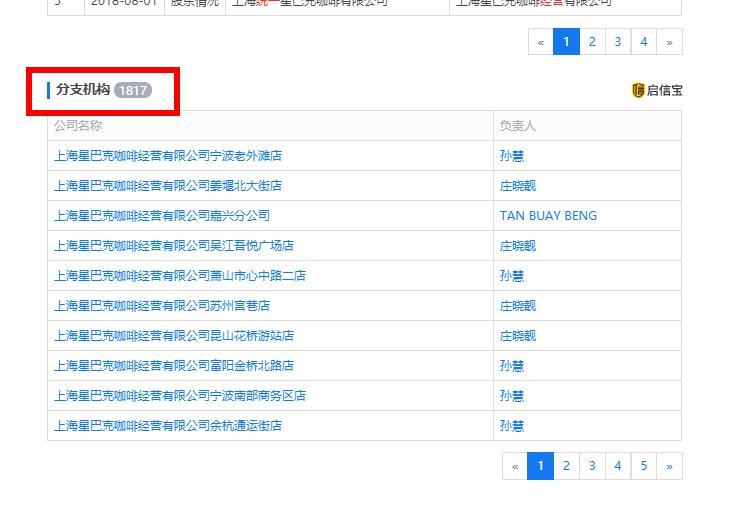Image resolution: width=729 pixels, height=514 pixels.
Task: Click the 公司名称 column header
Action: (78, 125)
